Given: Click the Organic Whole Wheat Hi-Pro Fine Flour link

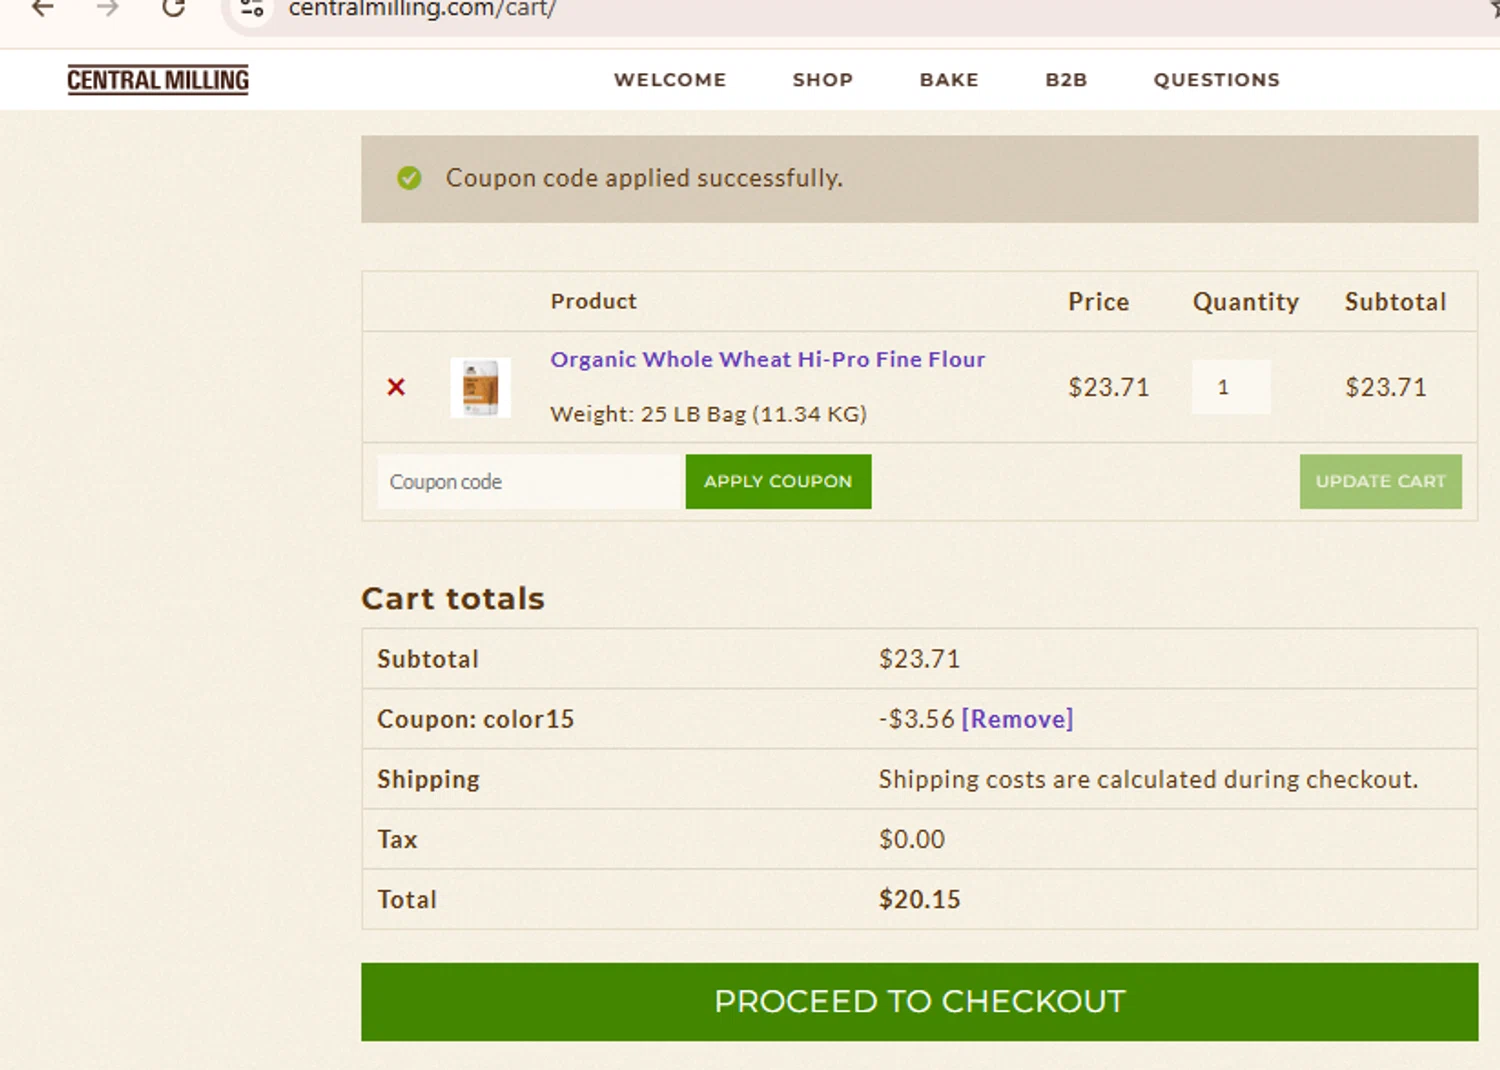Looking at the screenshot, I should click(x=768, y=359).
